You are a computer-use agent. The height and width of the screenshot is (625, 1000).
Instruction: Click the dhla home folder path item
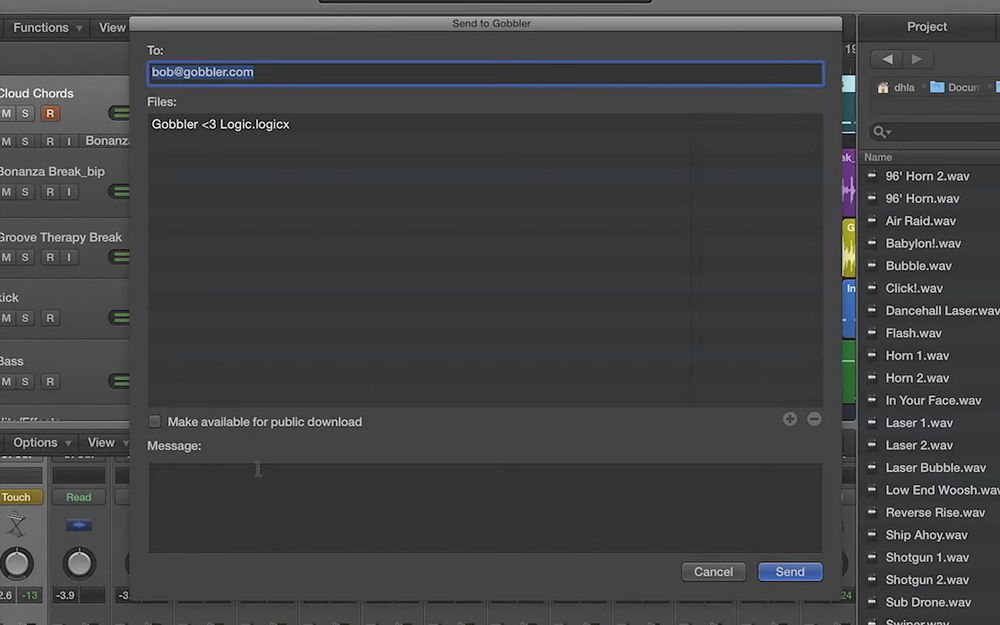pyautogui.click(x=896, y=87)
